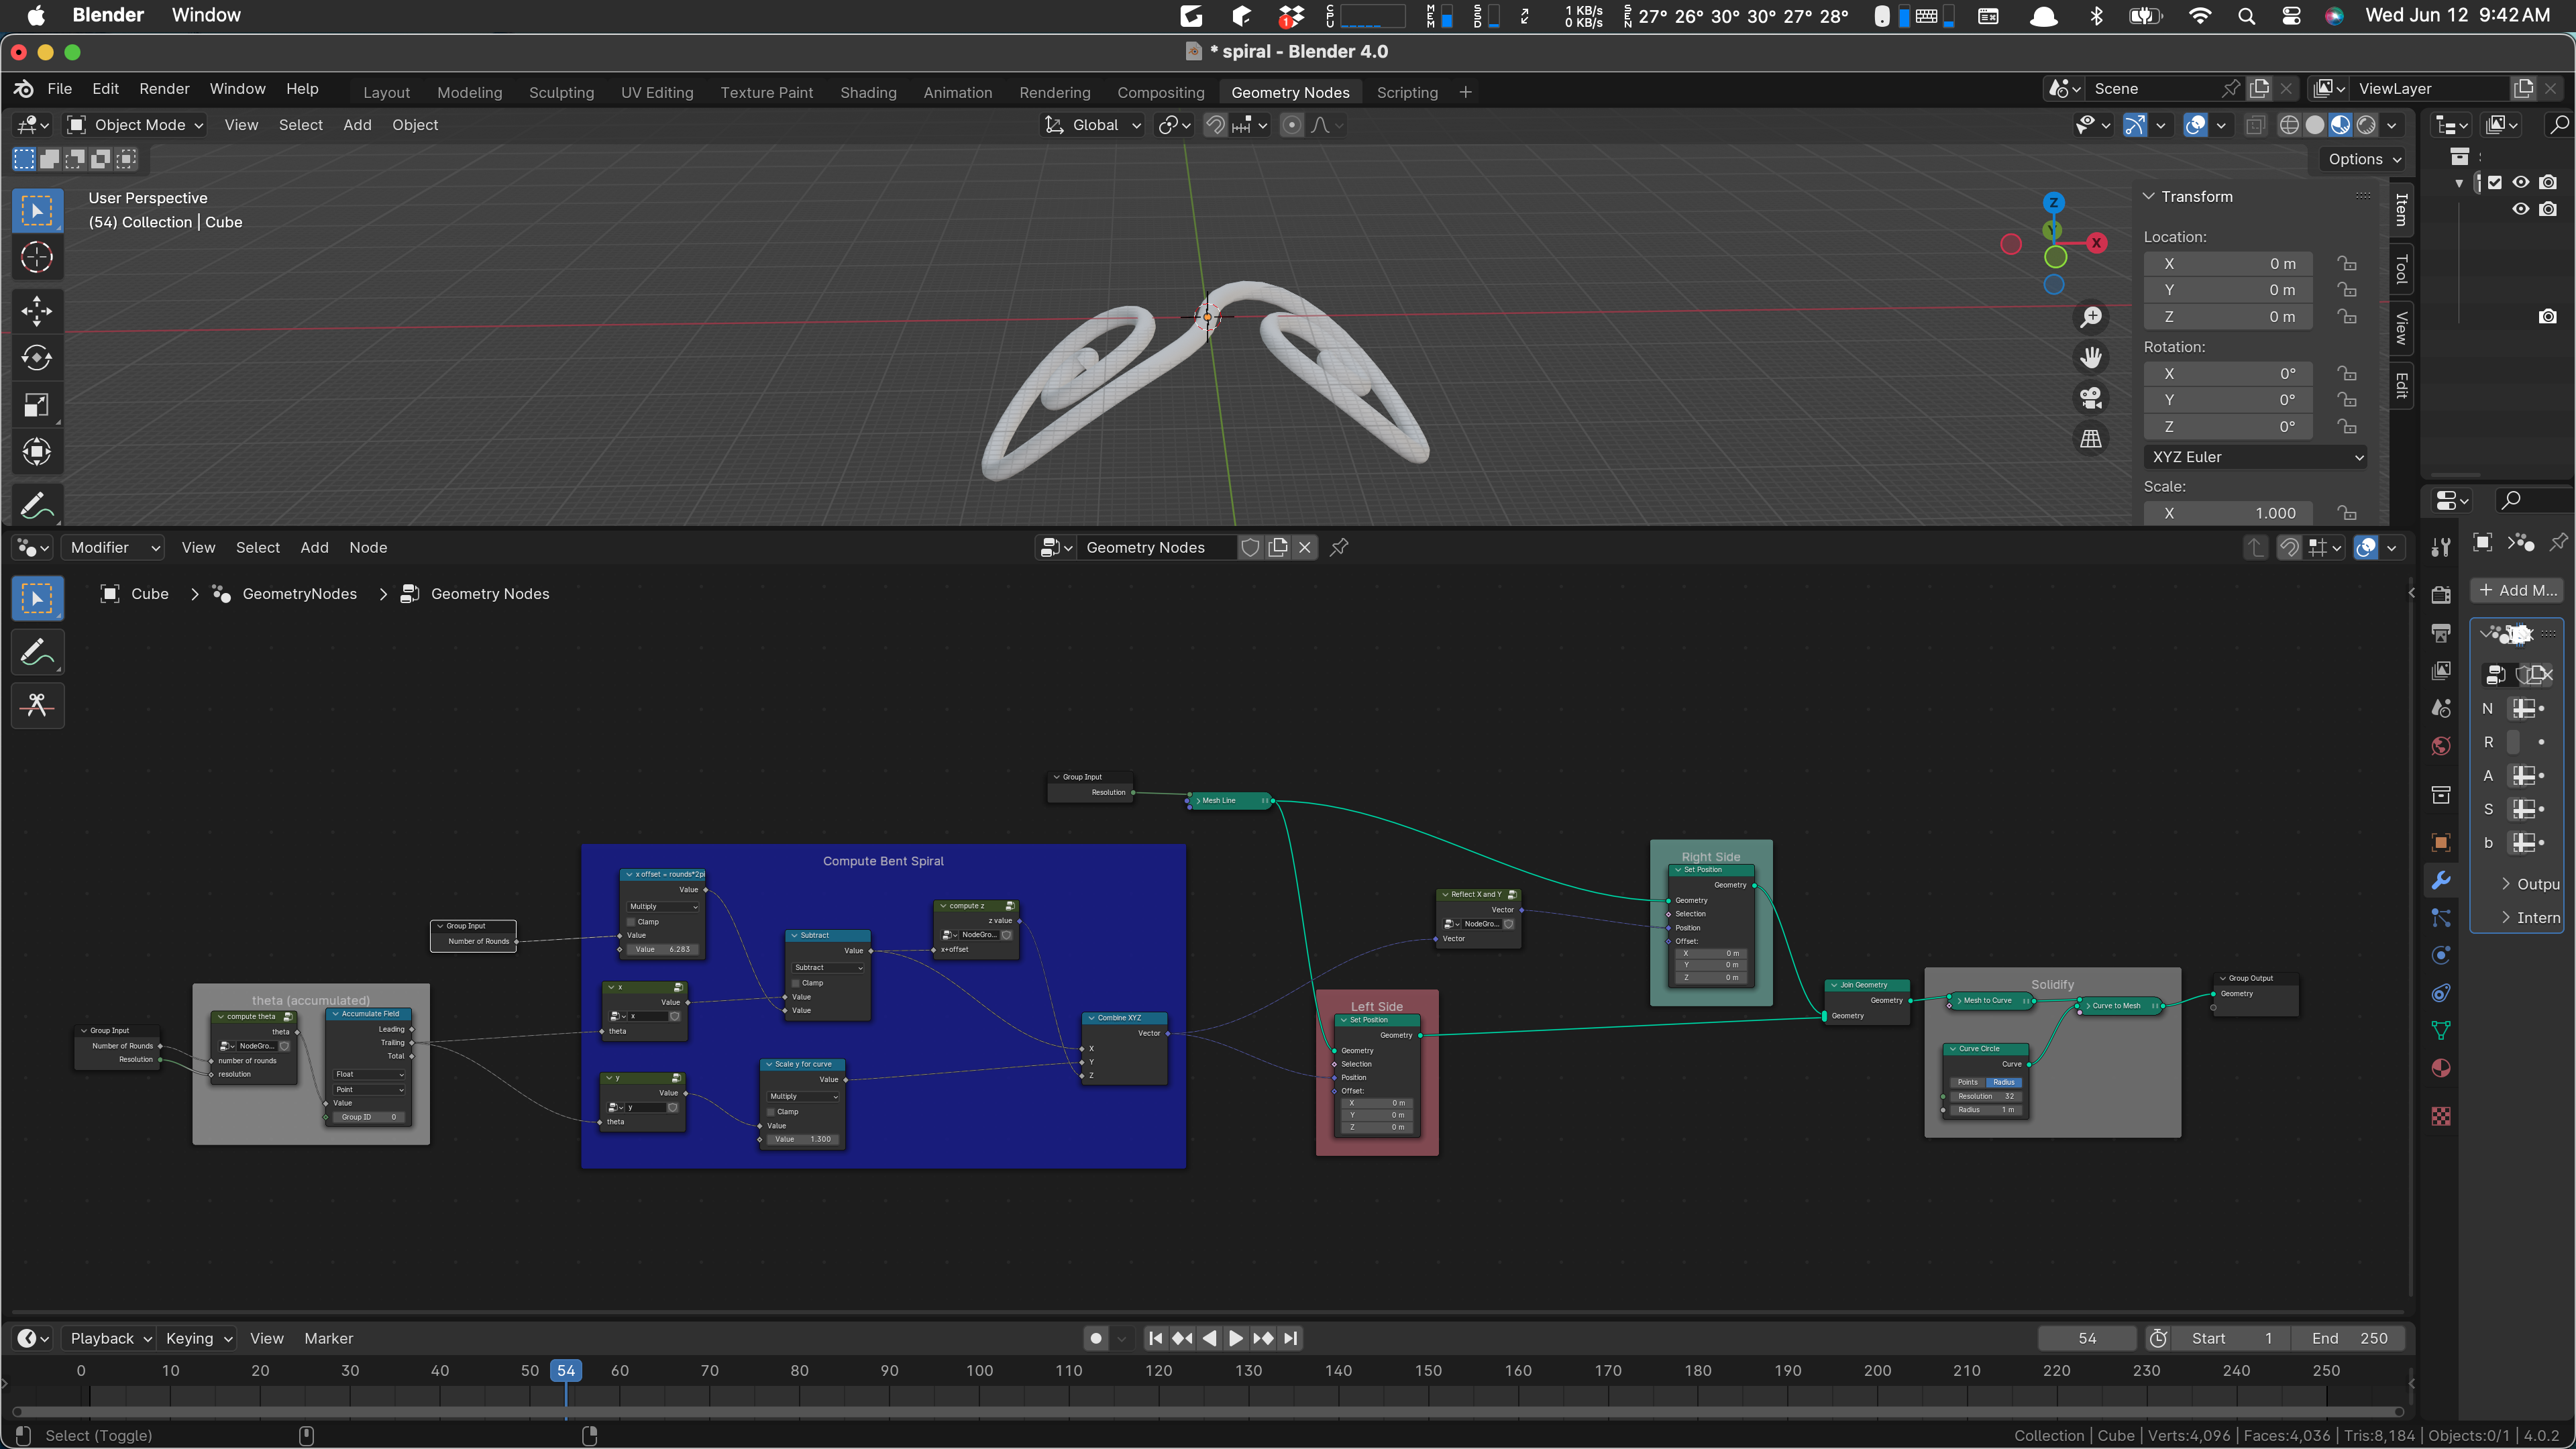Open the World properties globe tab
This screenshot has height=1449, width=2576.
2441,746
